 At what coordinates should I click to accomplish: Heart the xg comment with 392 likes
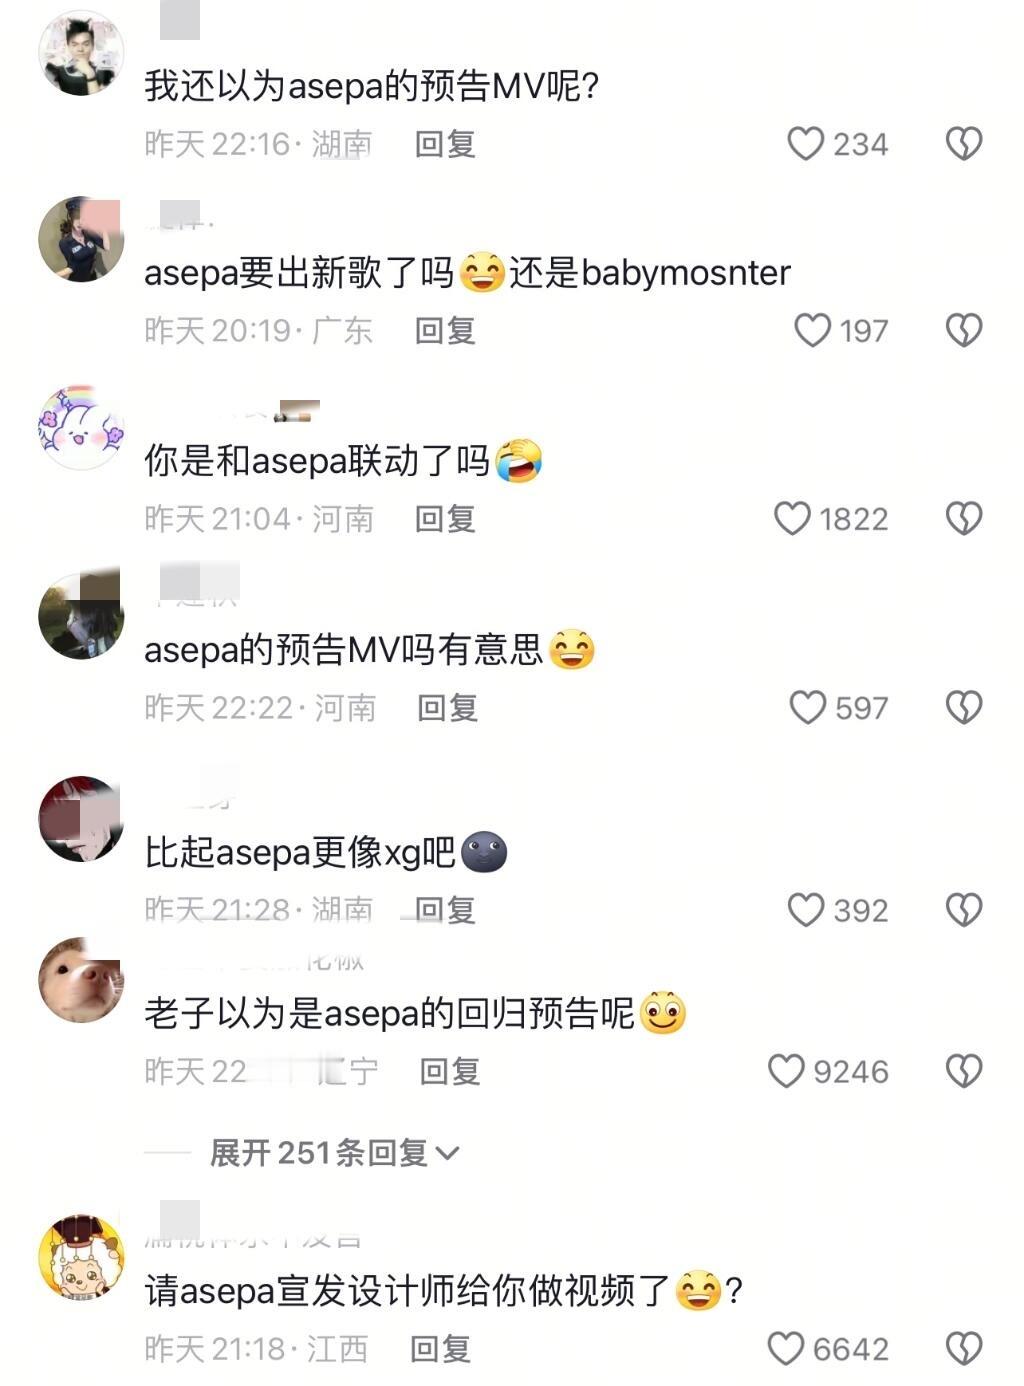click(806, 909)
